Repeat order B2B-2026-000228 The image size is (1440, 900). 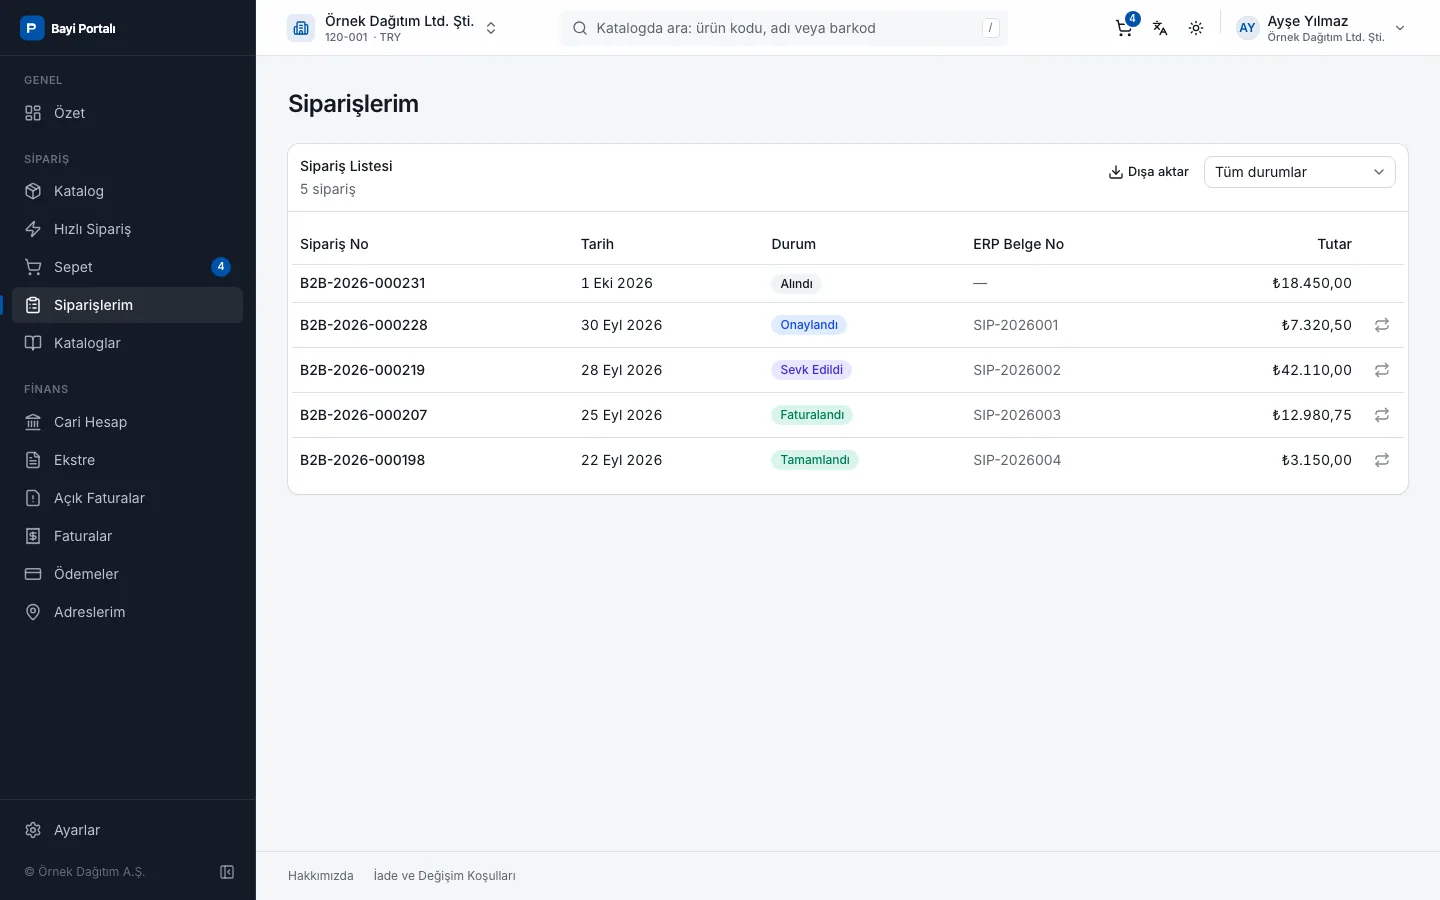[x=1382, y=325]
